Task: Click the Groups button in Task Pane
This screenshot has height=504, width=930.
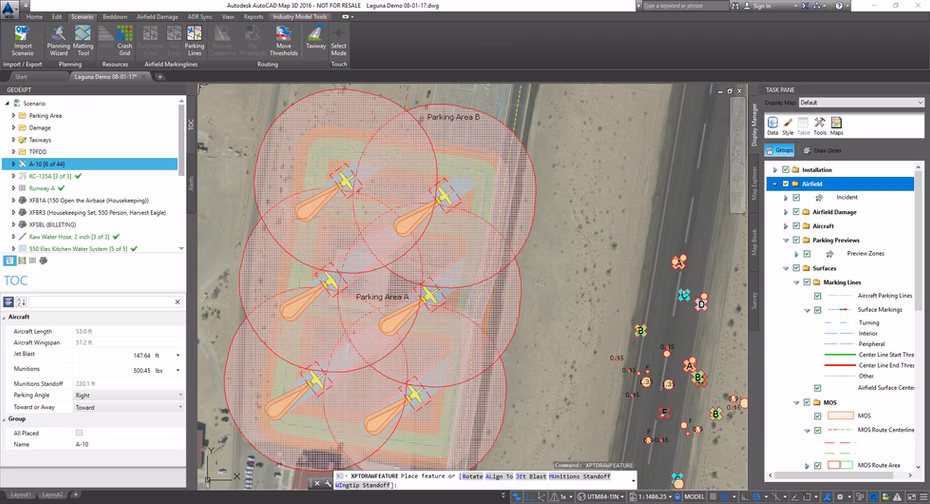Action: coord(779,151)
